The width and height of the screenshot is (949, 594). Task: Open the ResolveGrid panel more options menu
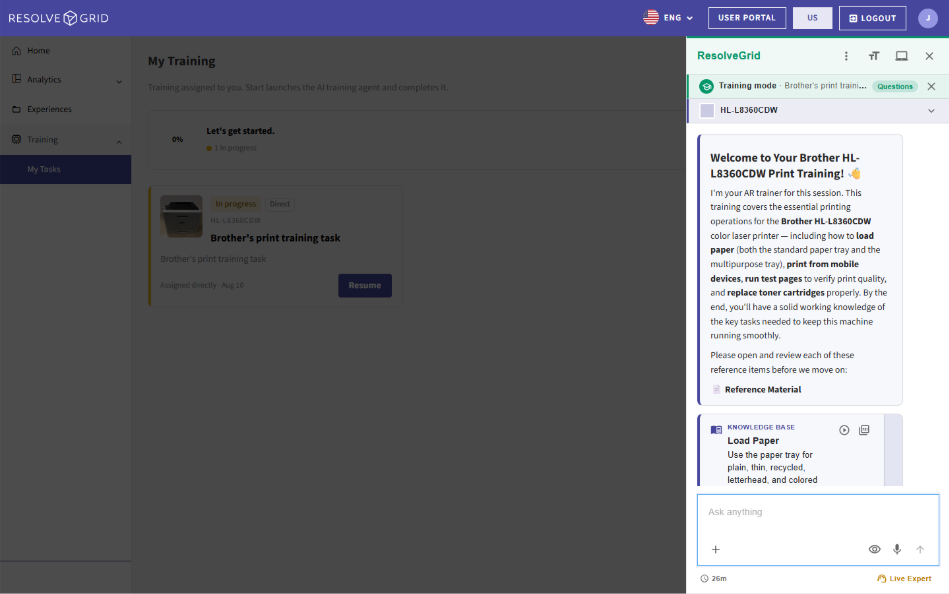click(846, 56)
